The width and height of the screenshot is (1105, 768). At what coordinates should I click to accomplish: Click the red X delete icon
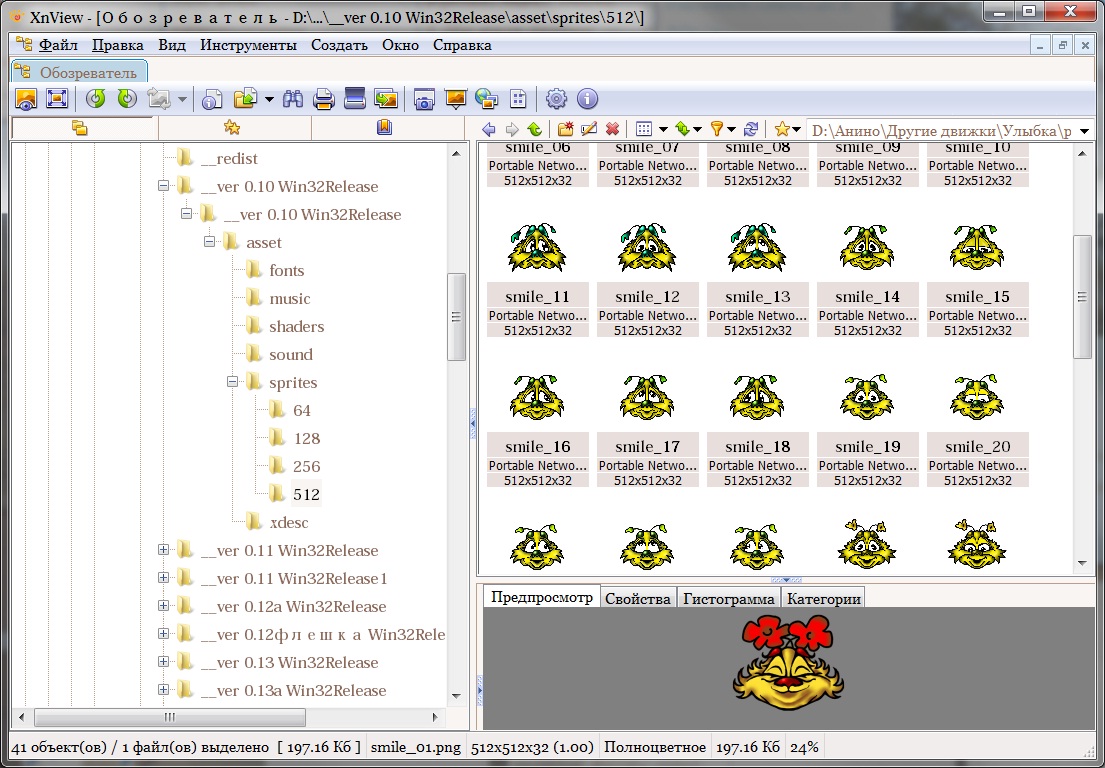coord(612,129)
